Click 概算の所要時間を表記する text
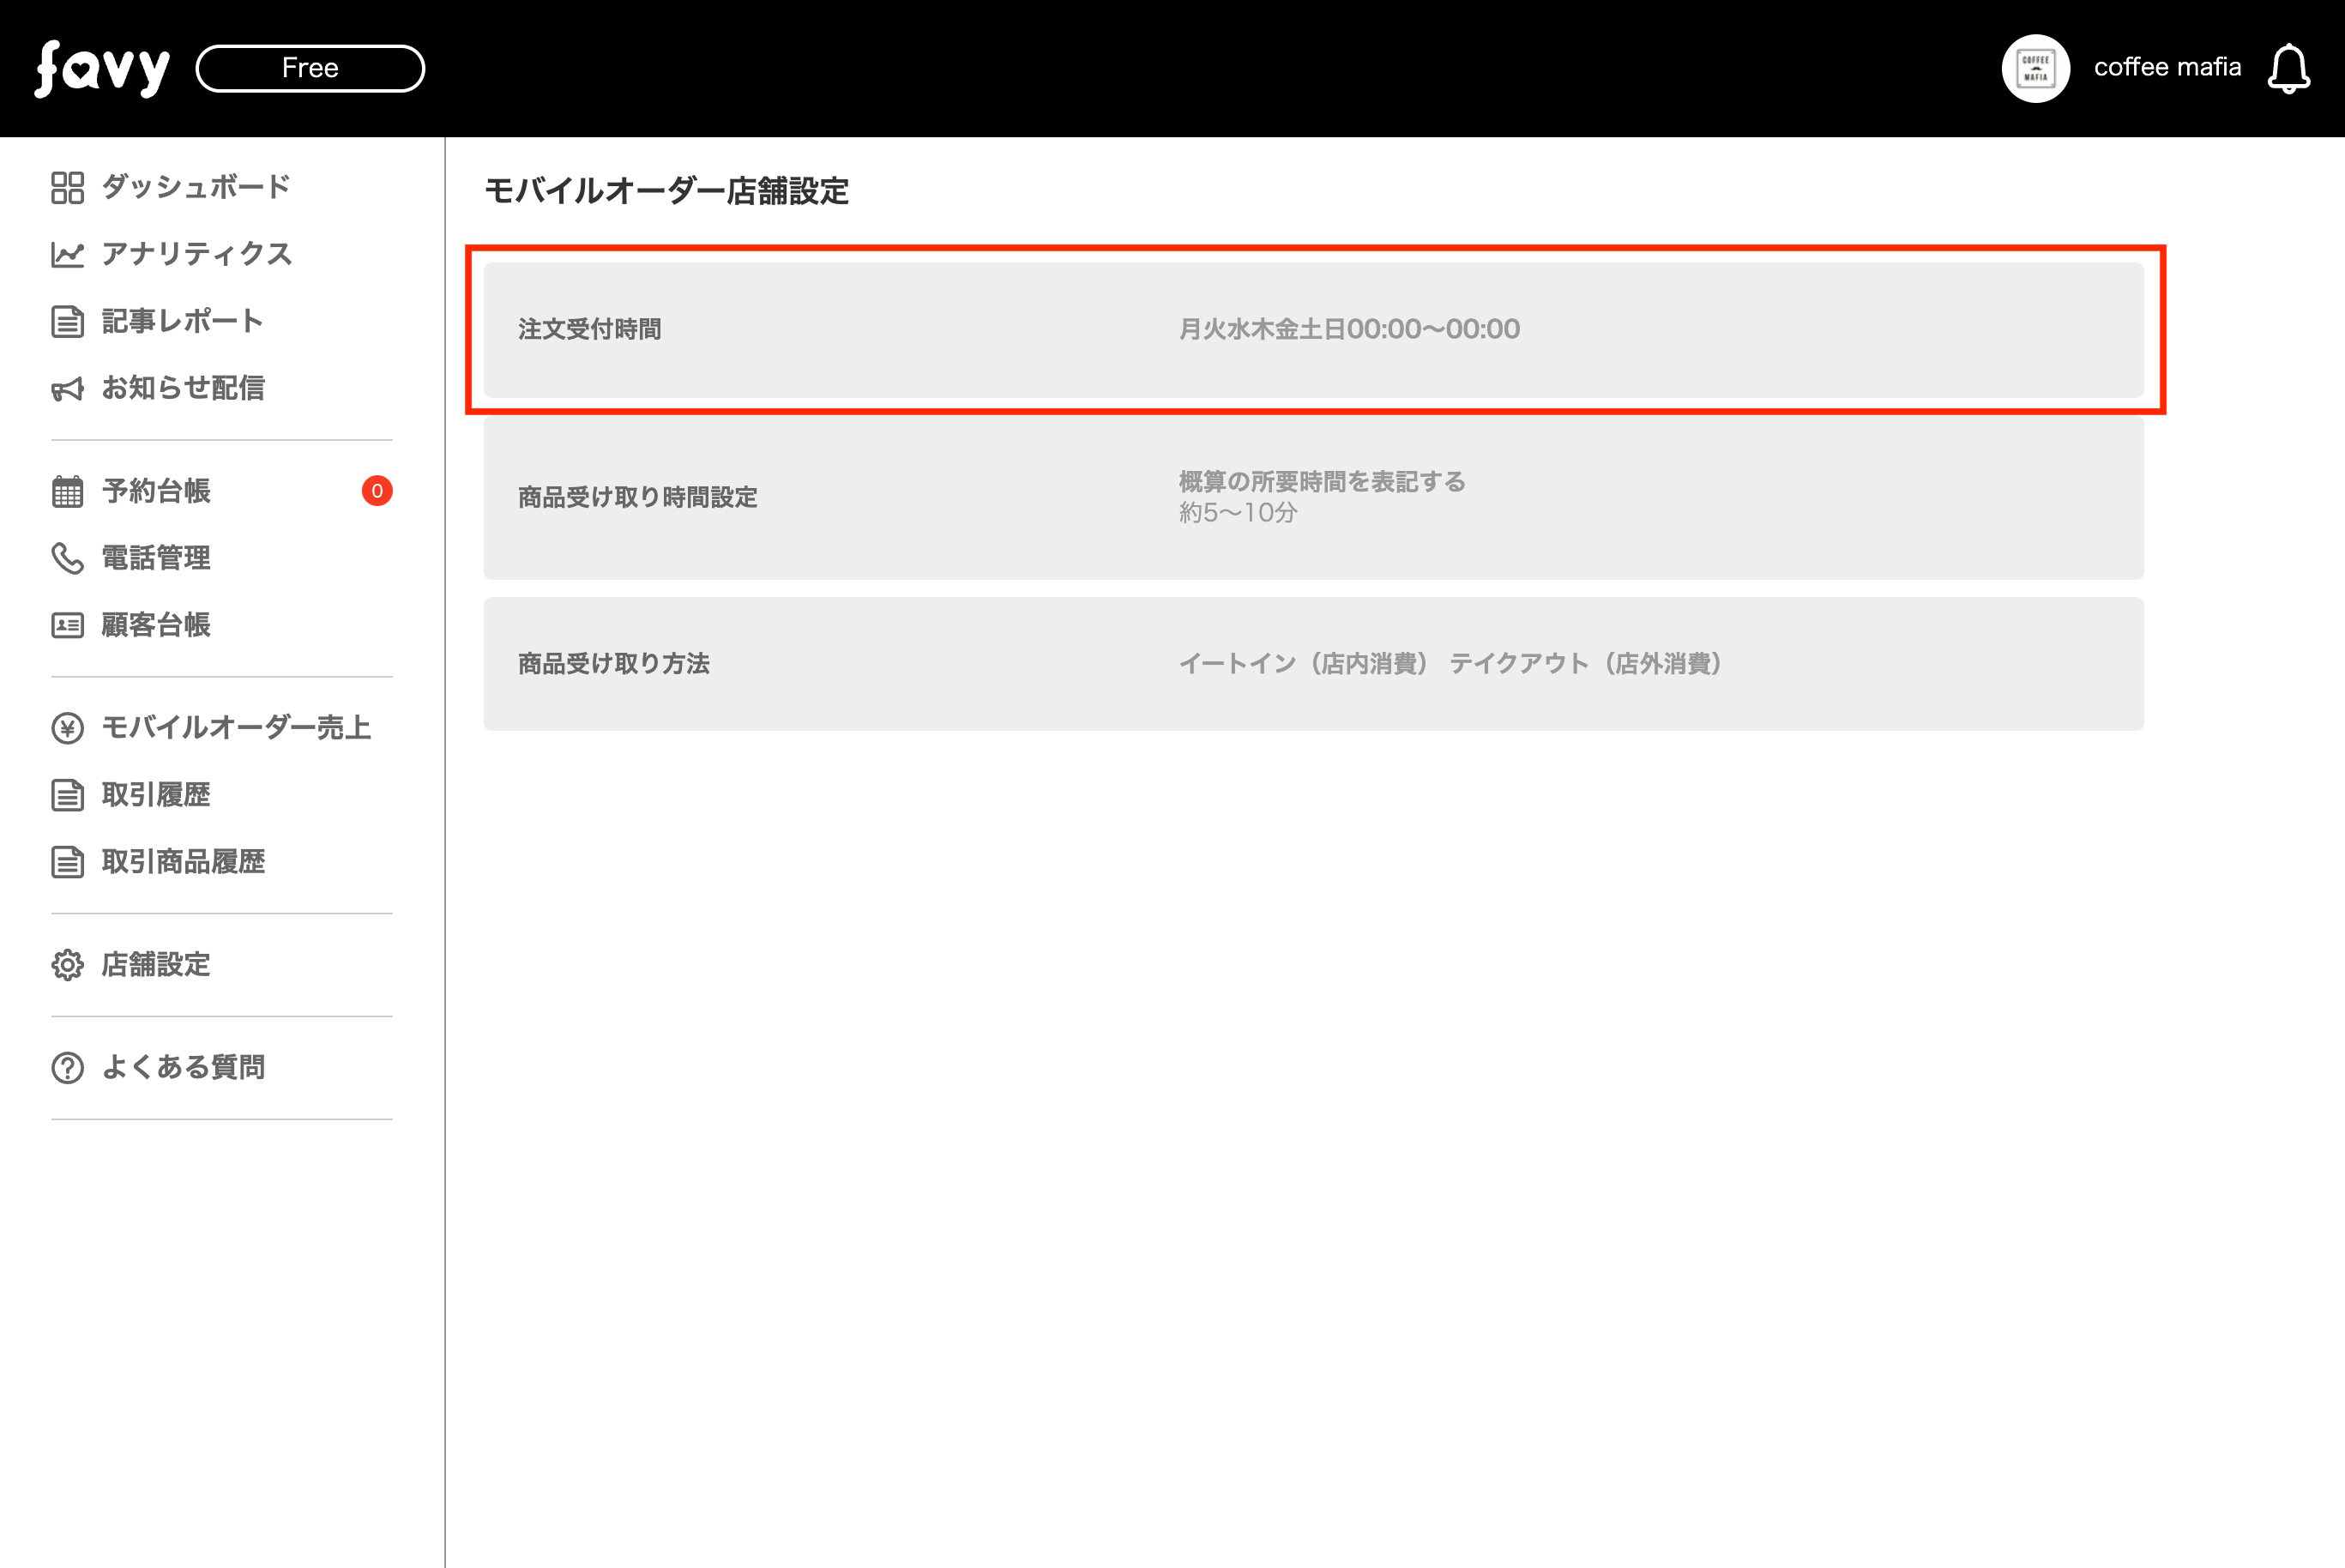The width and height of the screenshot is (2345, 1568). [1322, 482]
